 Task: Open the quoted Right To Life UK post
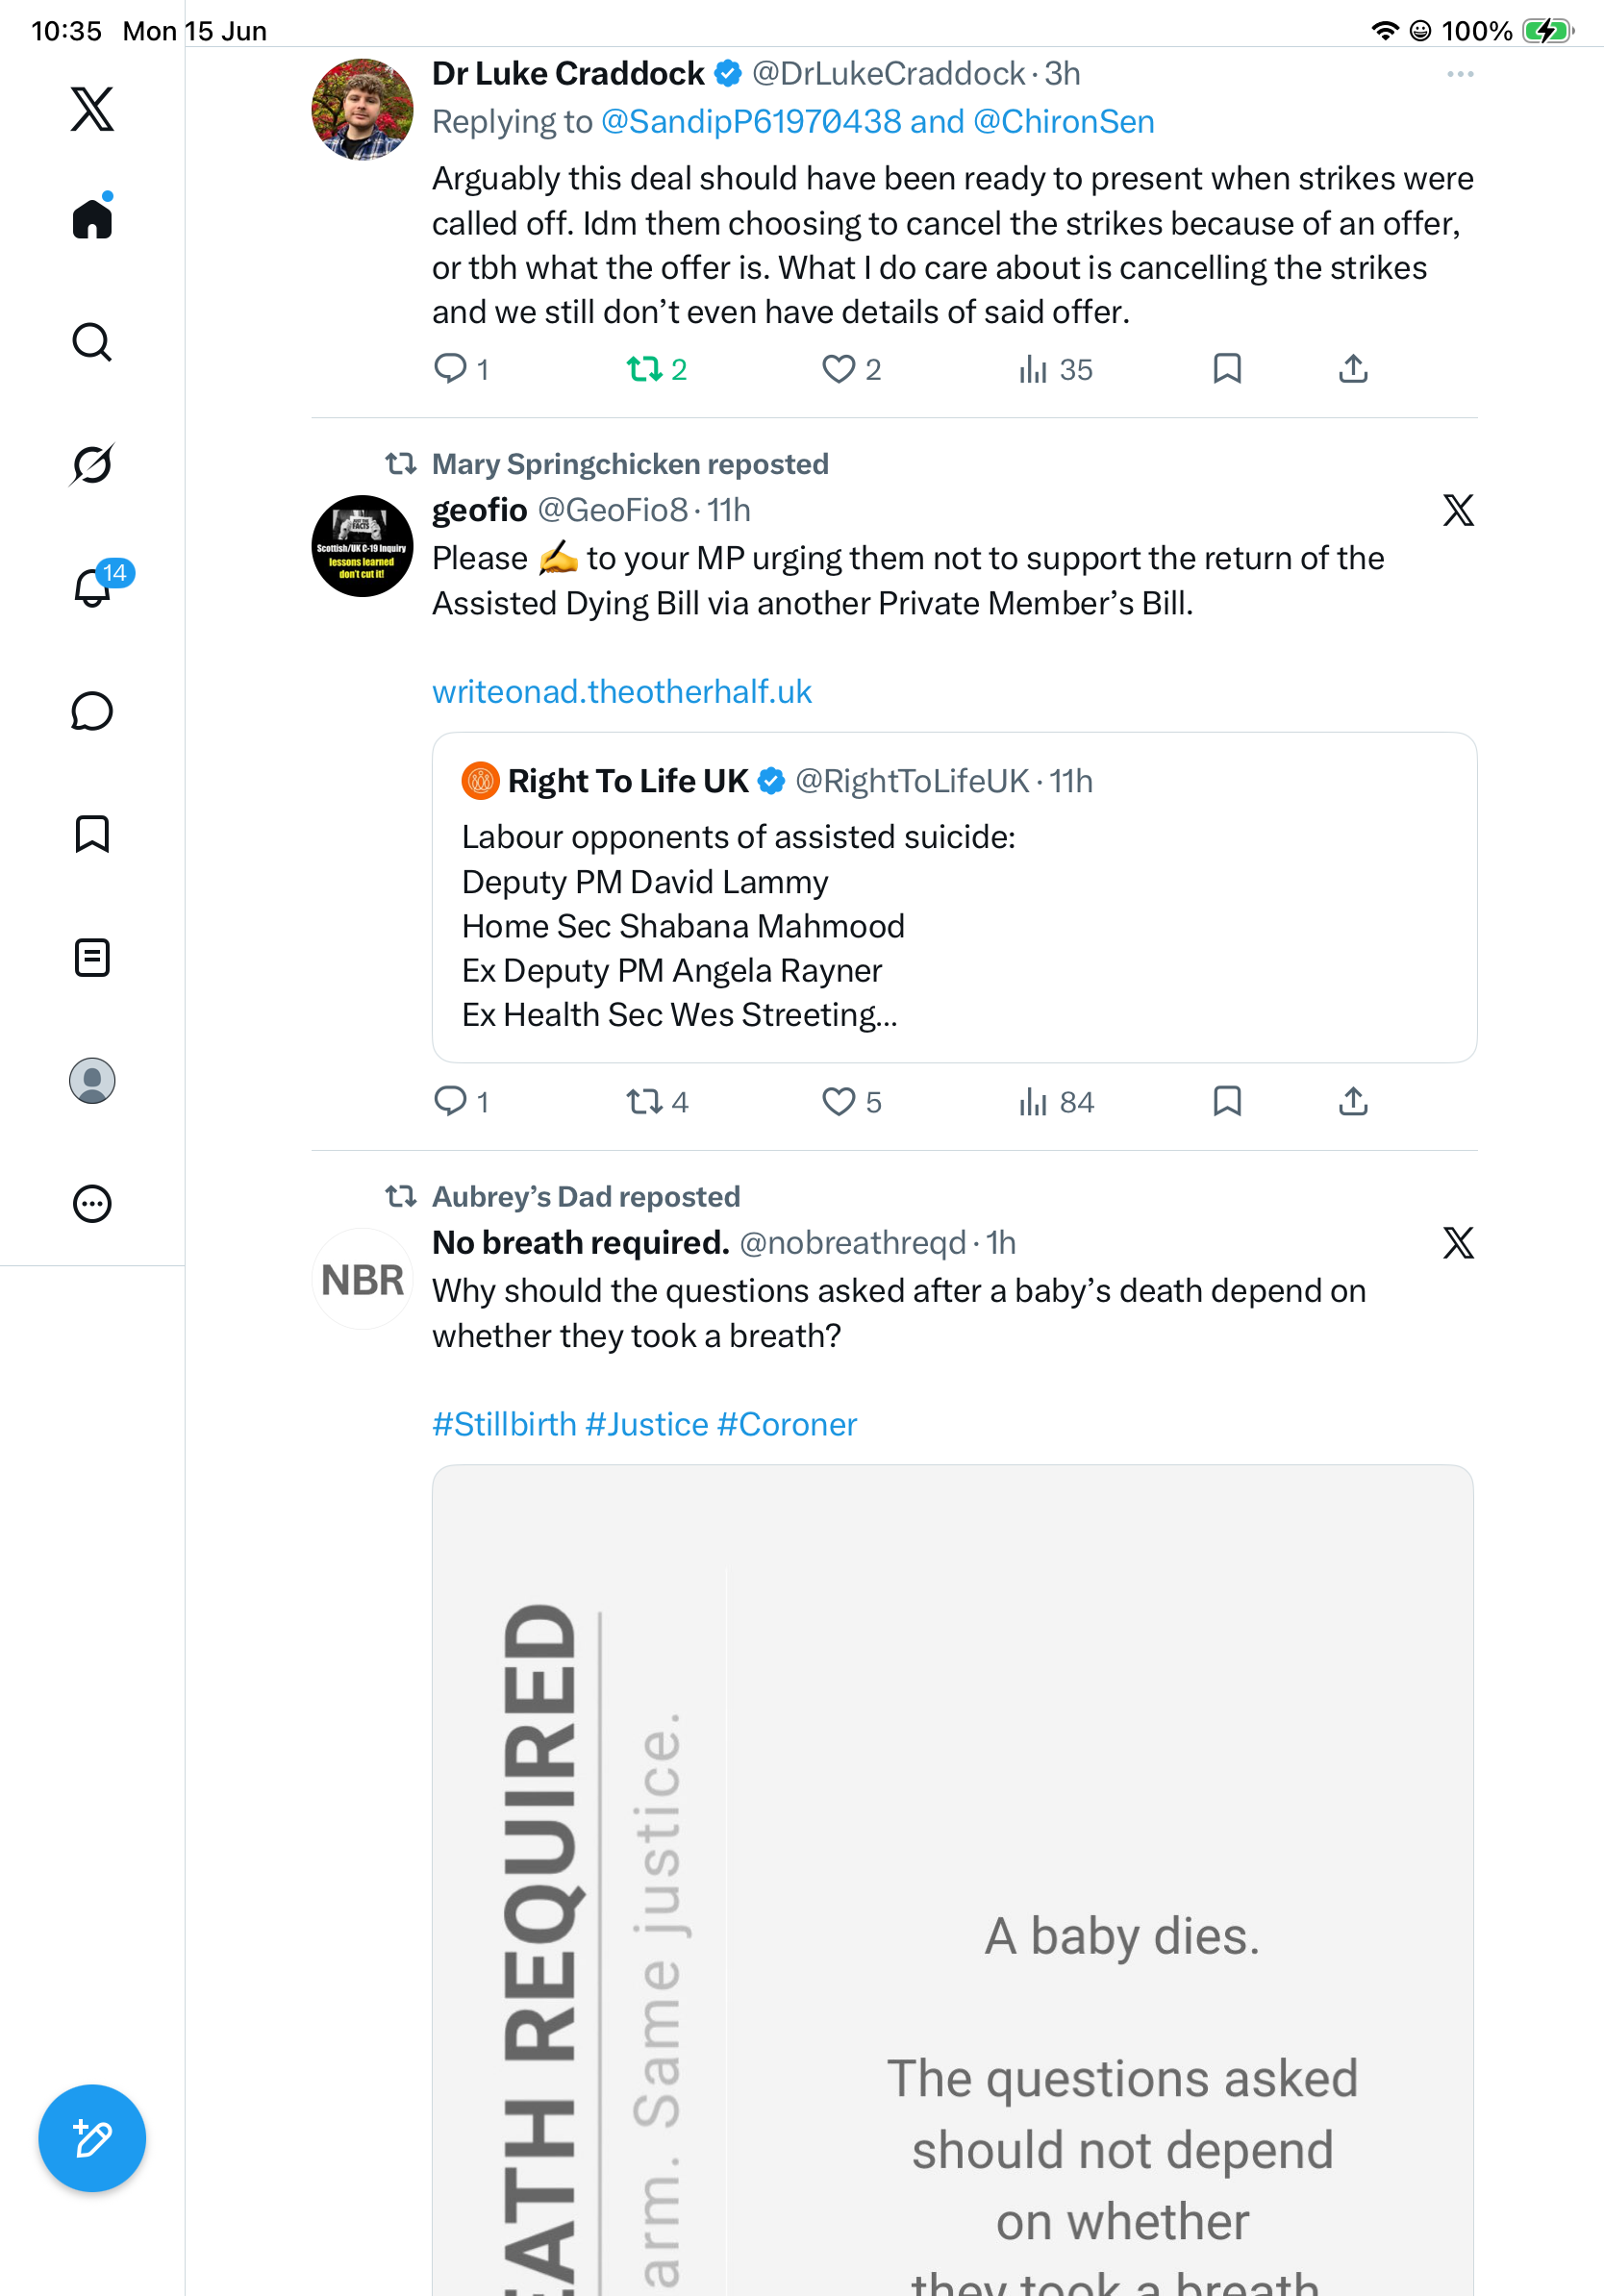(x=954, y=897)
